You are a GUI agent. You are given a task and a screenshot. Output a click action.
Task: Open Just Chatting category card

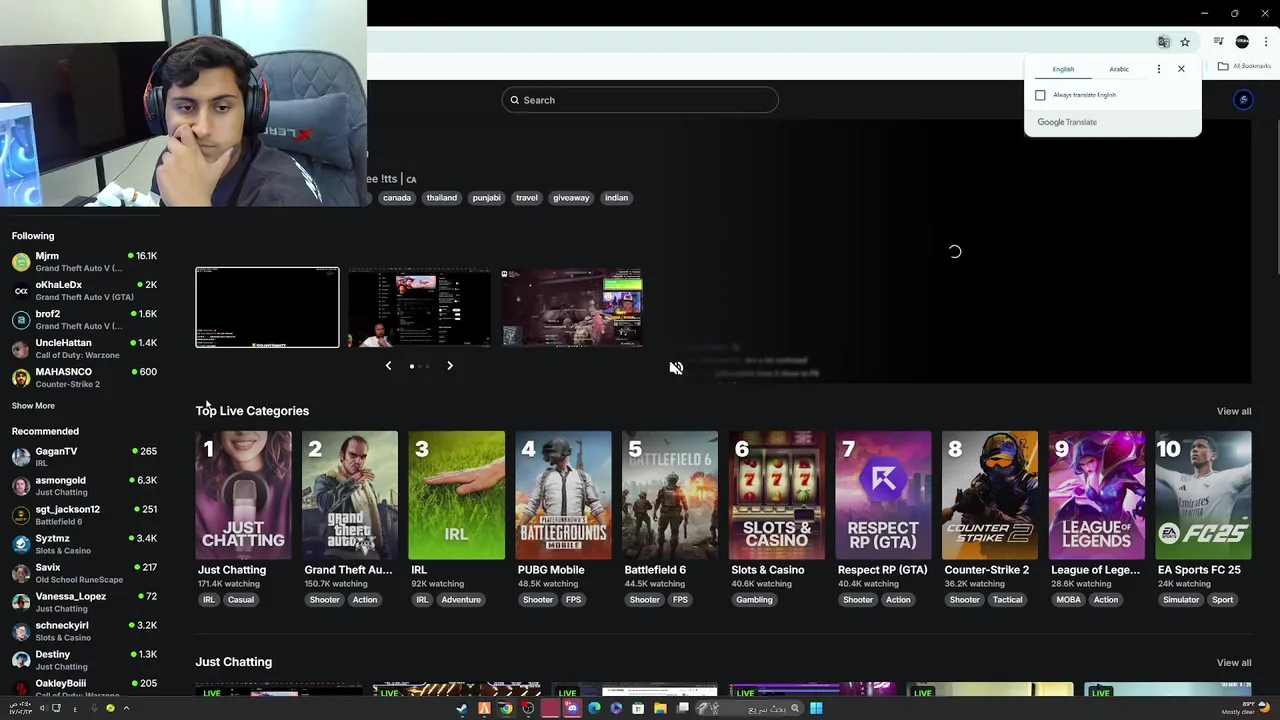coord(243,495)
